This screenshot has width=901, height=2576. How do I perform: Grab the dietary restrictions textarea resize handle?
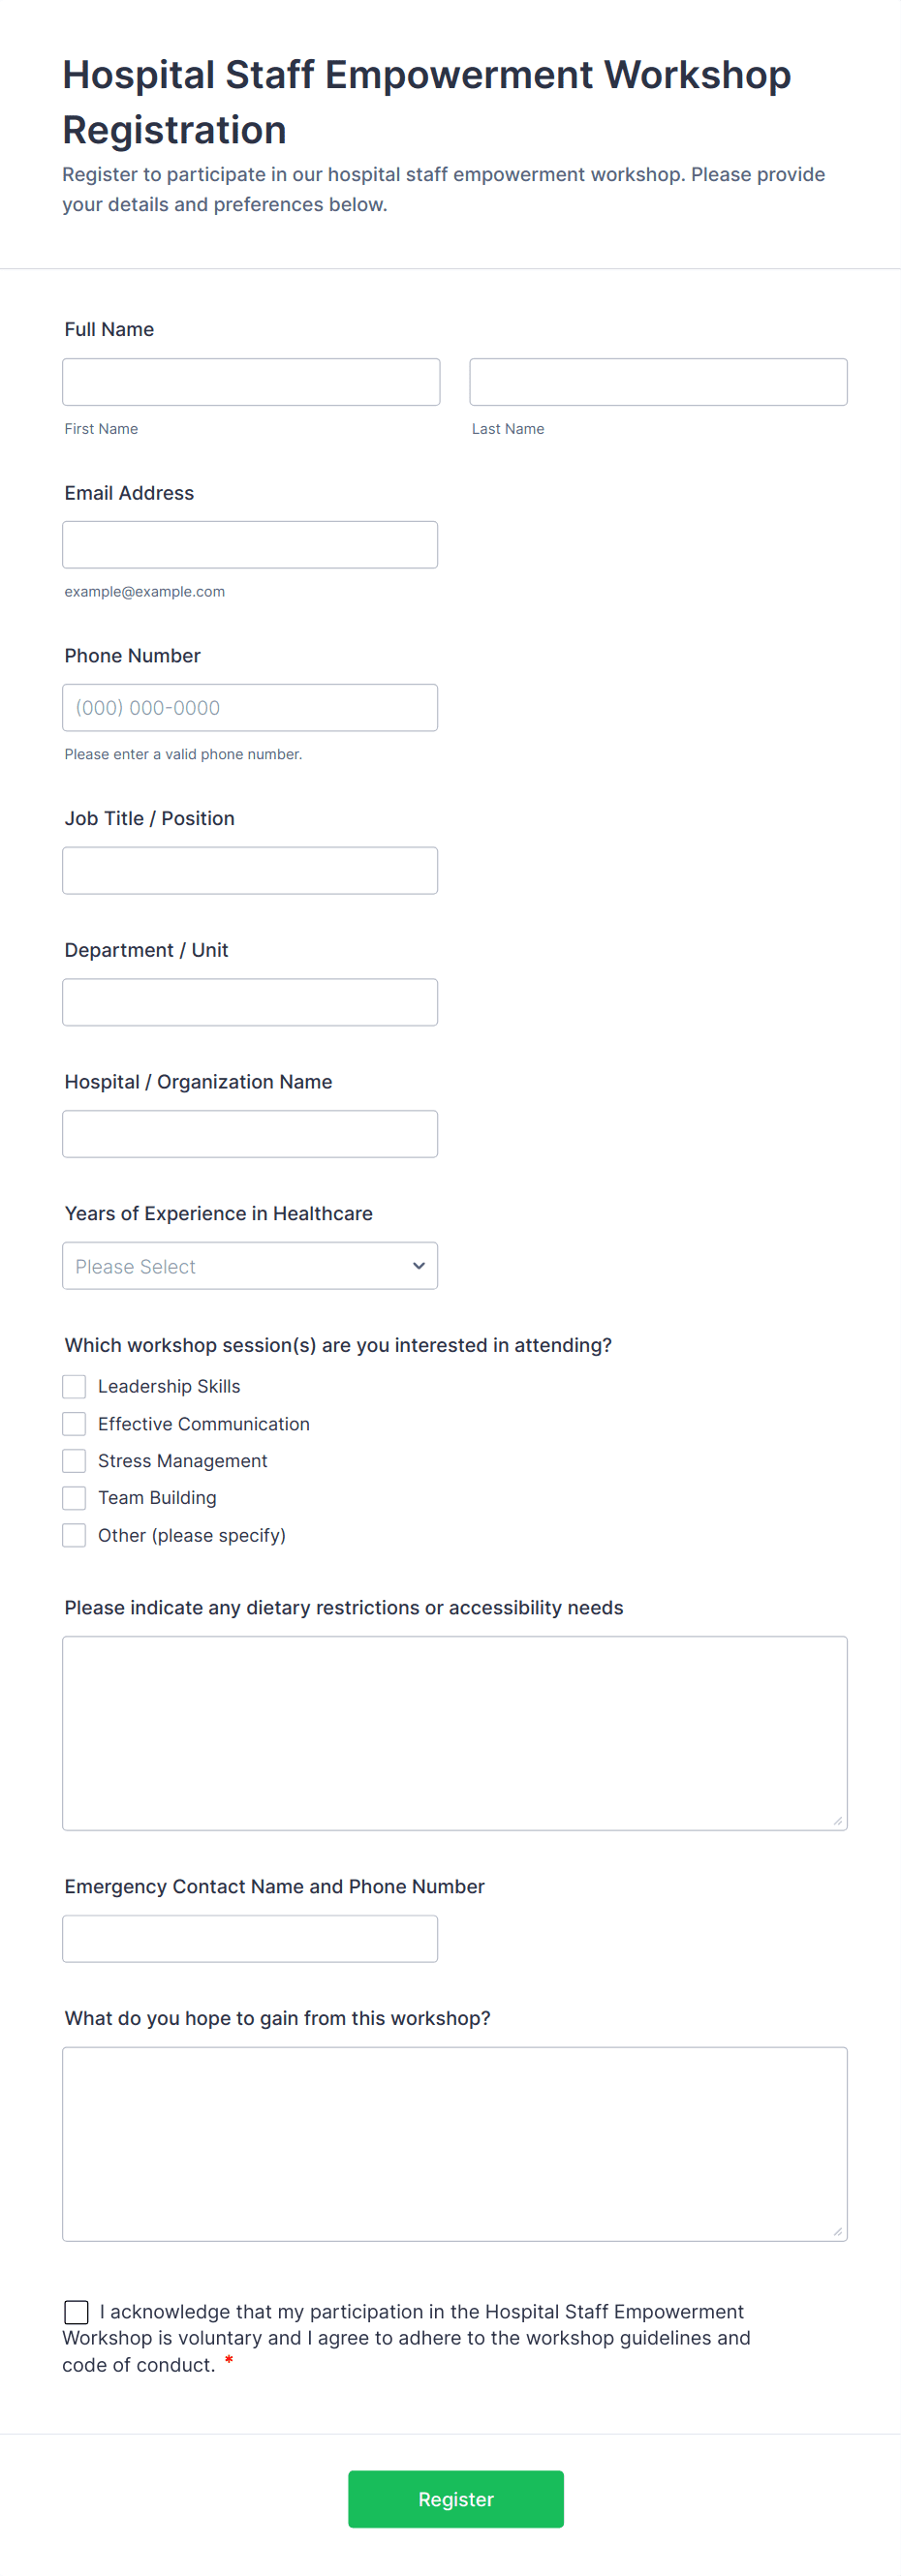837,1820
